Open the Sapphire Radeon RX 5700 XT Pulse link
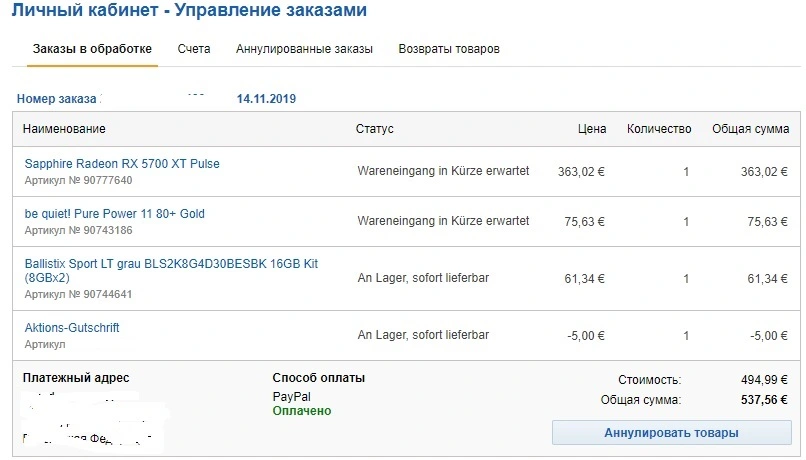 (122, 163)
